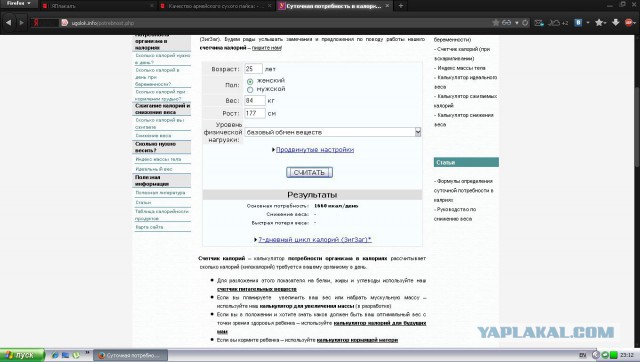The width and height of the screenshot is (640, 362).
Task: Select the мужской radio button
Action: pos(250,89)
